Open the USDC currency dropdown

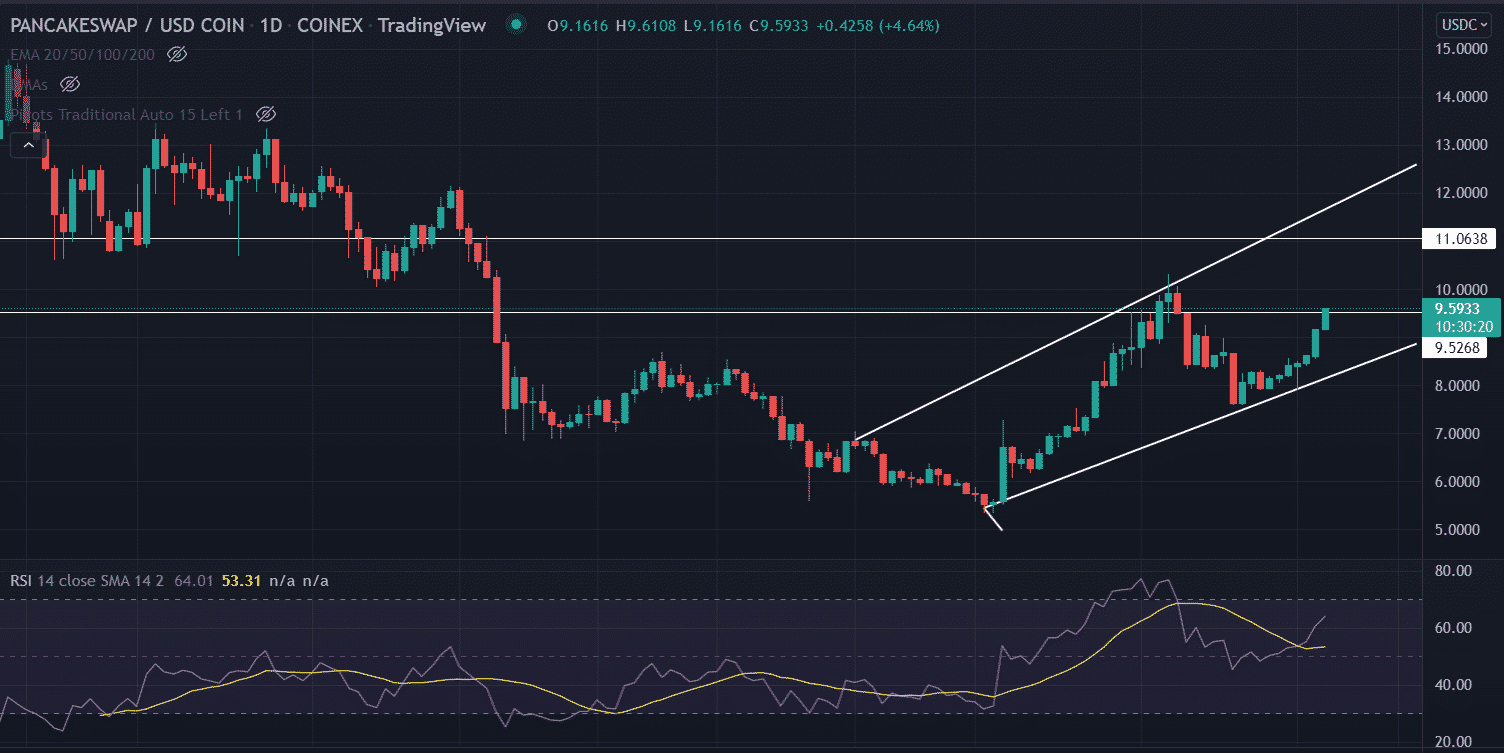1467,24
